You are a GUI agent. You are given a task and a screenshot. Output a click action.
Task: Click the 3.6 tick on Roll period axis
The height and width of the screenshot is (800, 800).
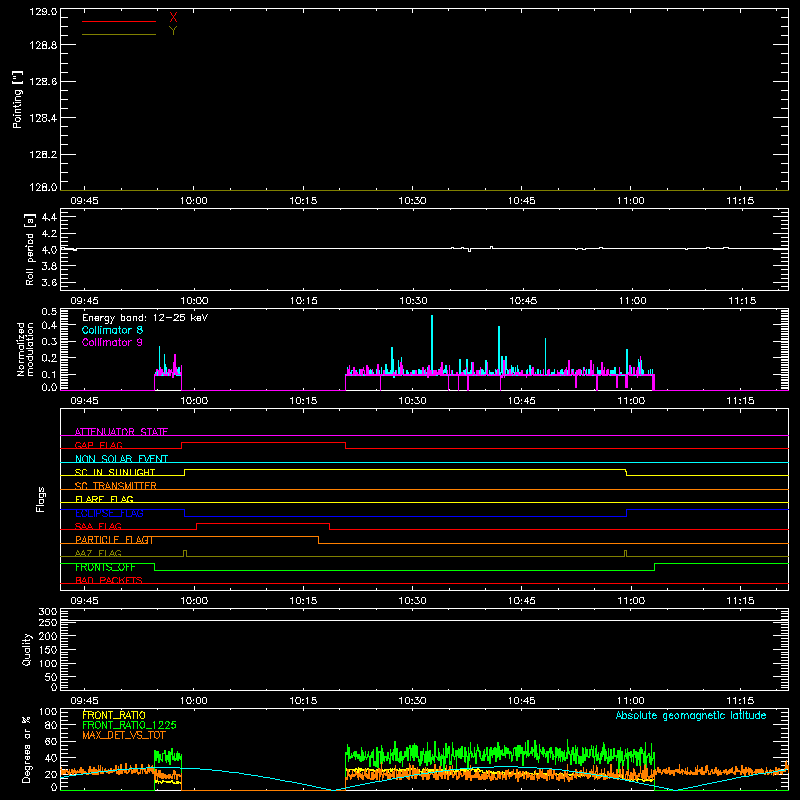pyautogui.click(x=49, y=282)
